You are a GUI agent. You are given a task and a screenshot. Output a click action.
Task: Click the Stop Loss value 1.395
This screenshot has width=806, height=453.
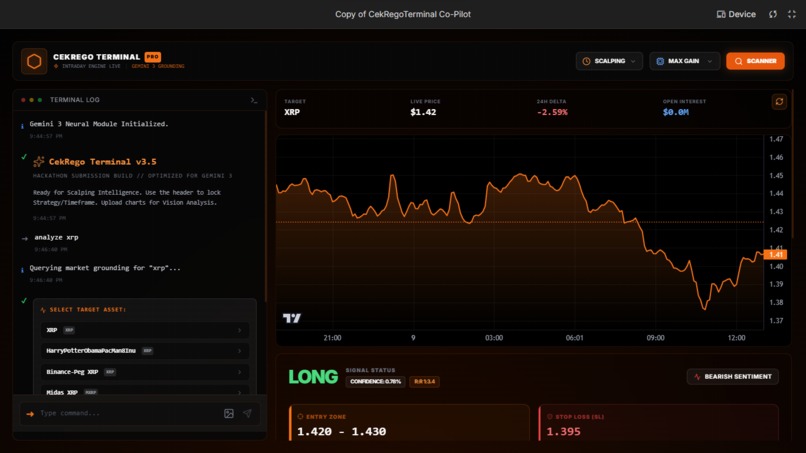click(563, 431)
